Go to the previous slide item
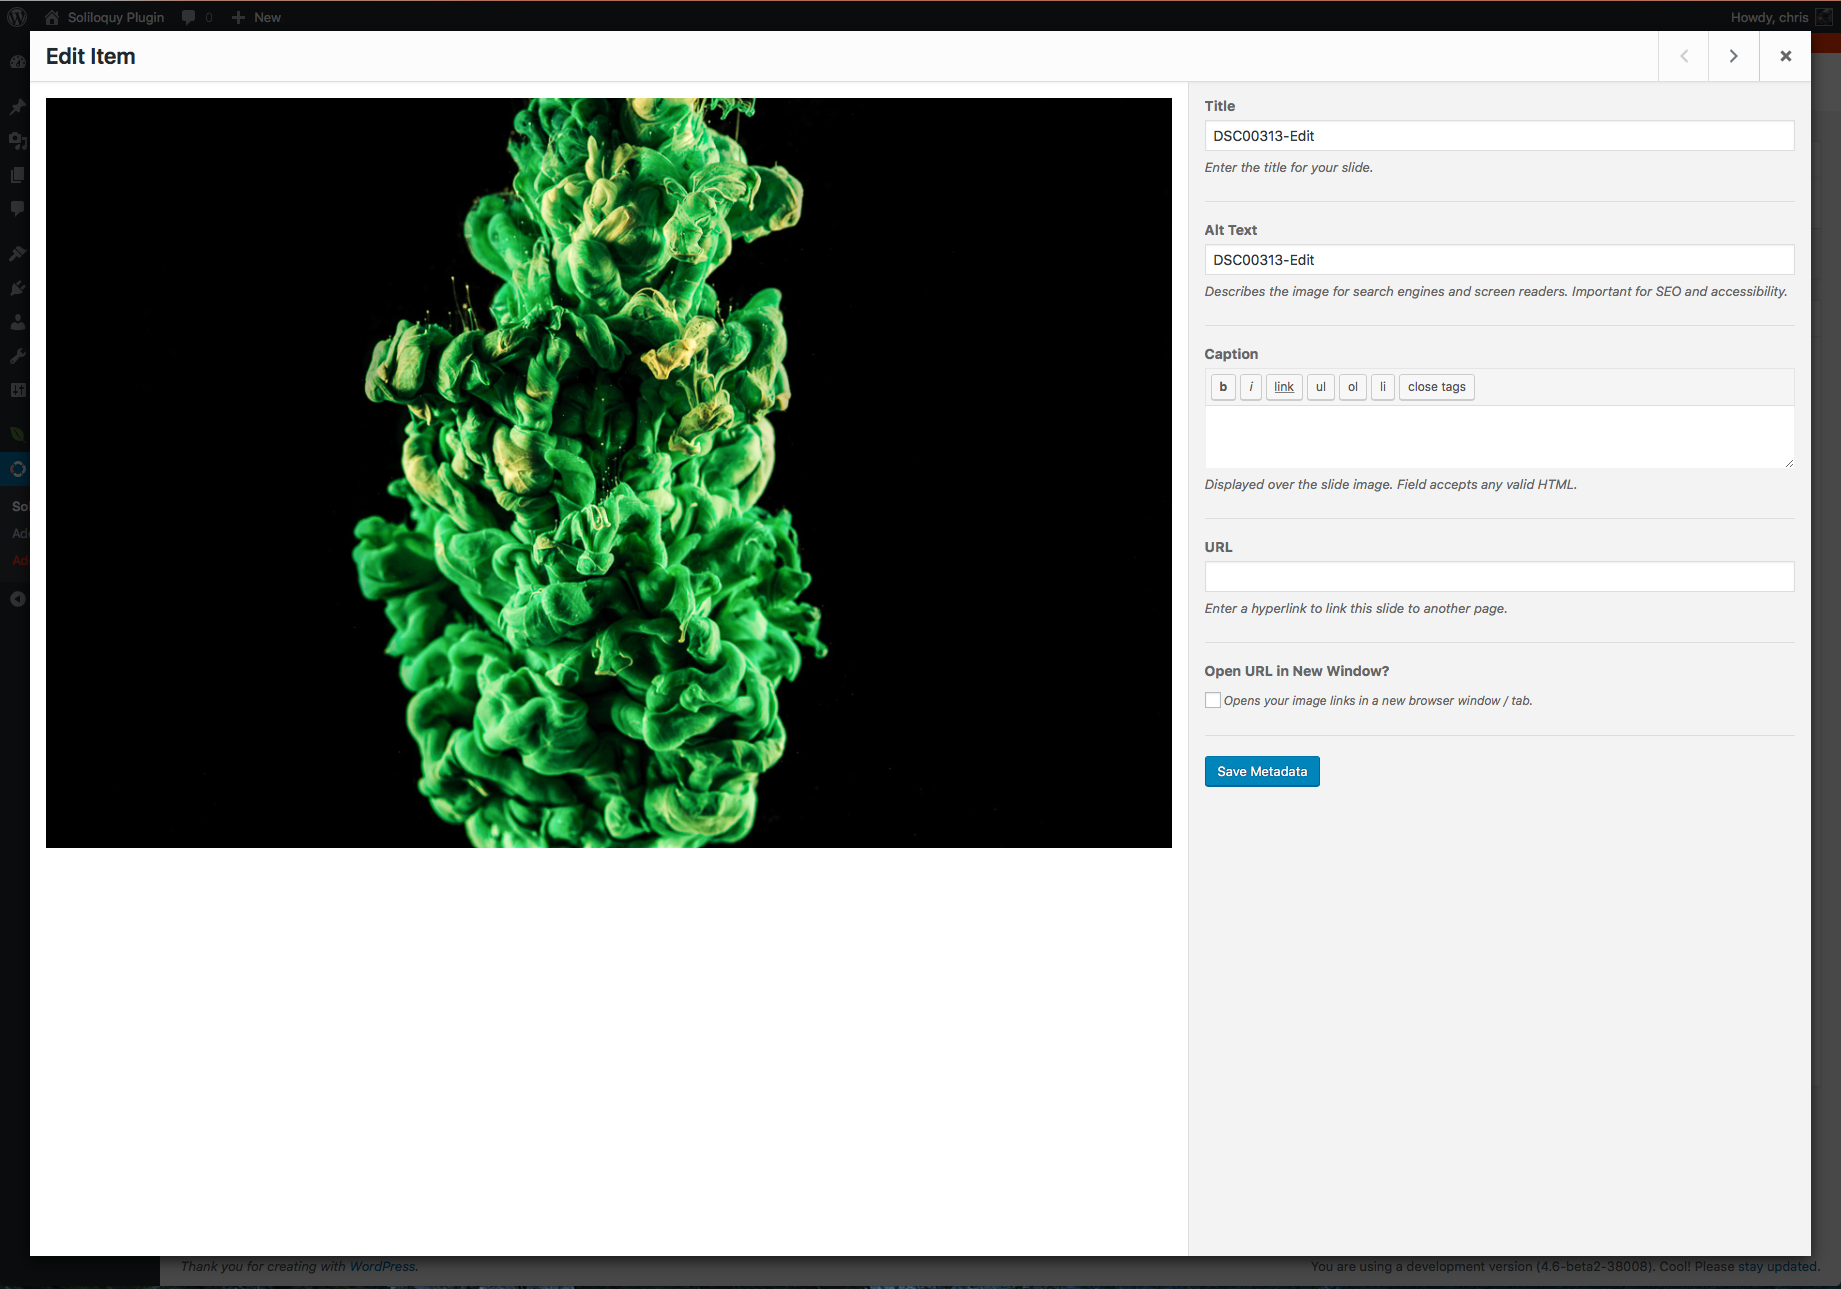Screen dimensions: 1841x1289 click(1684, 56)
